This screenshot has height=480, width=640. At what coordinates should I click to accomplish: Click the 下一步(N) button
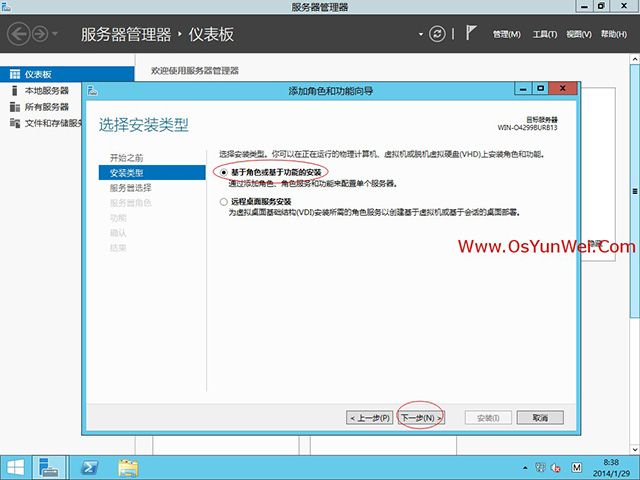click(x=420, y=417)
